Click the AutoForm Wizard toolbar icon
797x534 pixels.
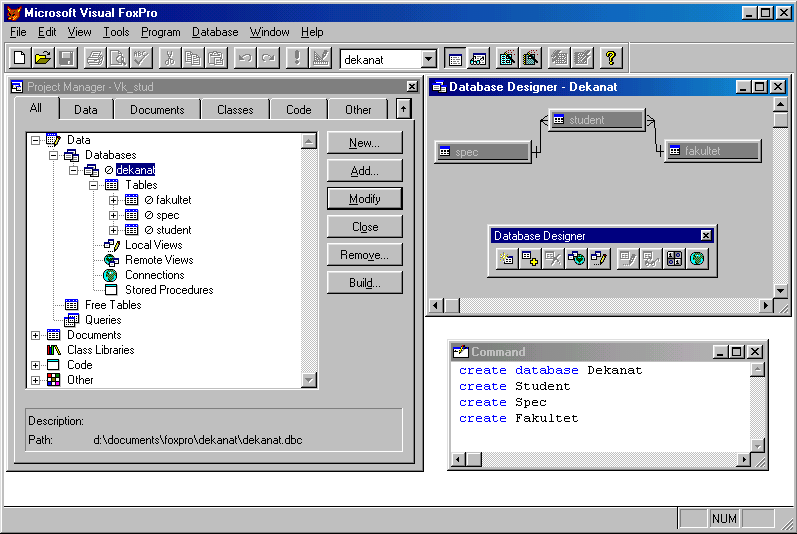coord(559,58)
